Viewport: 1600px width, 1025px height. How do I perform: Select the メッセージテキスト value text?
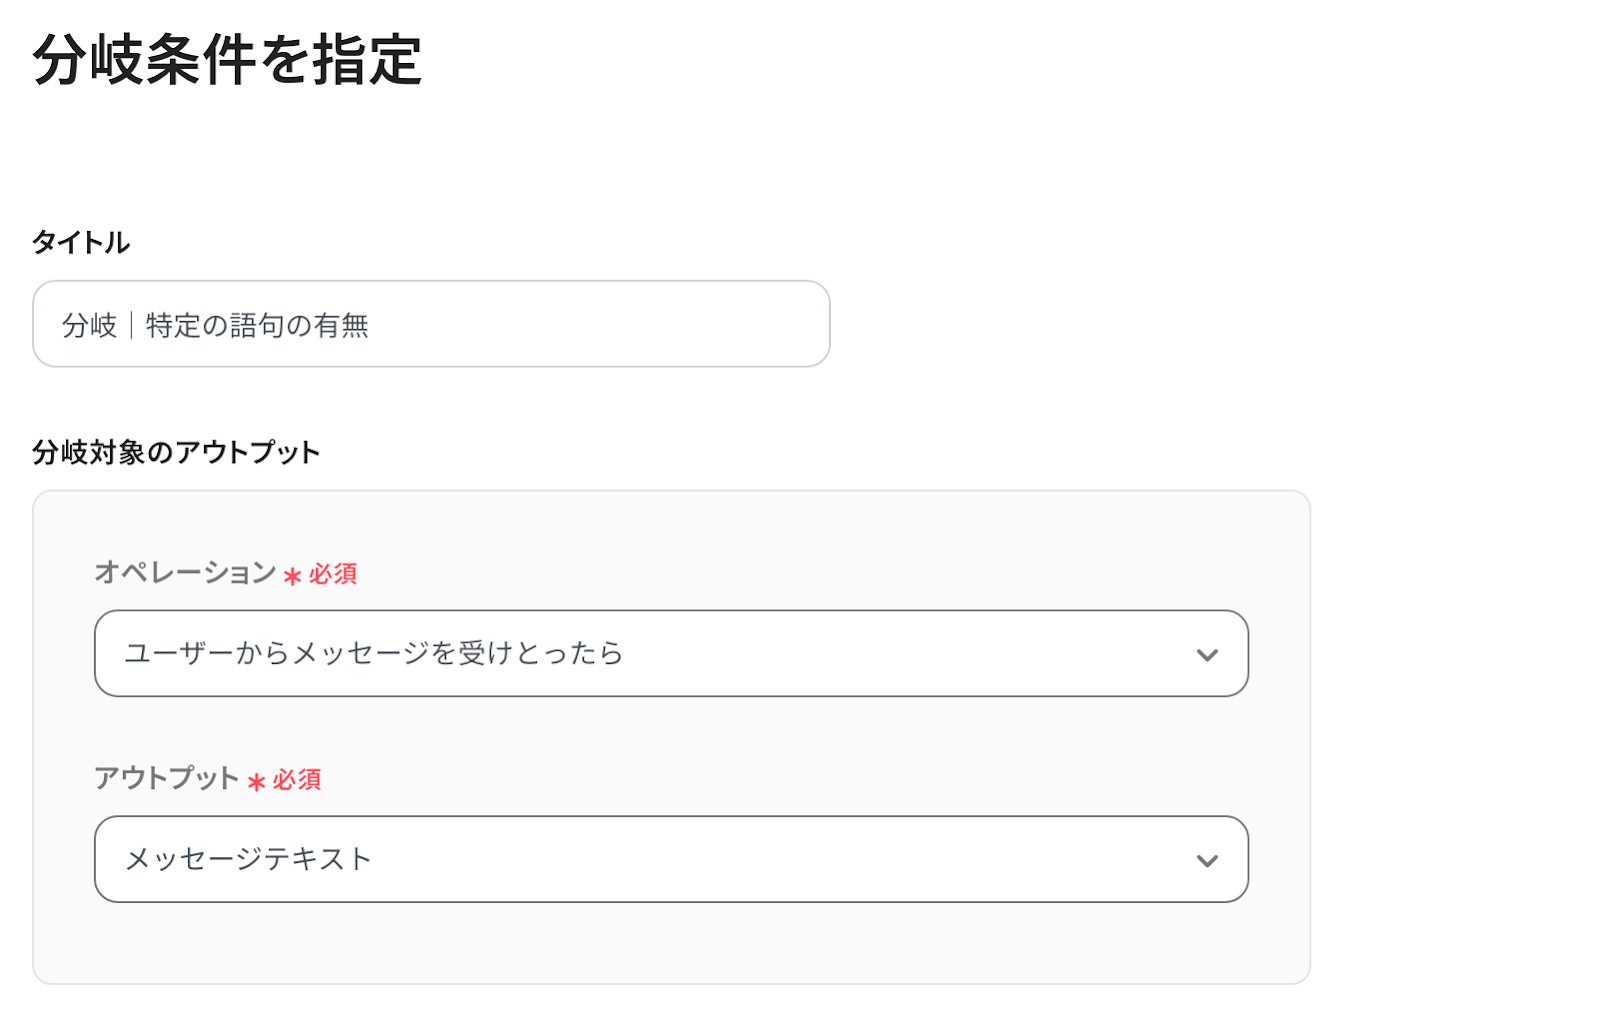[x=248, y=860]
